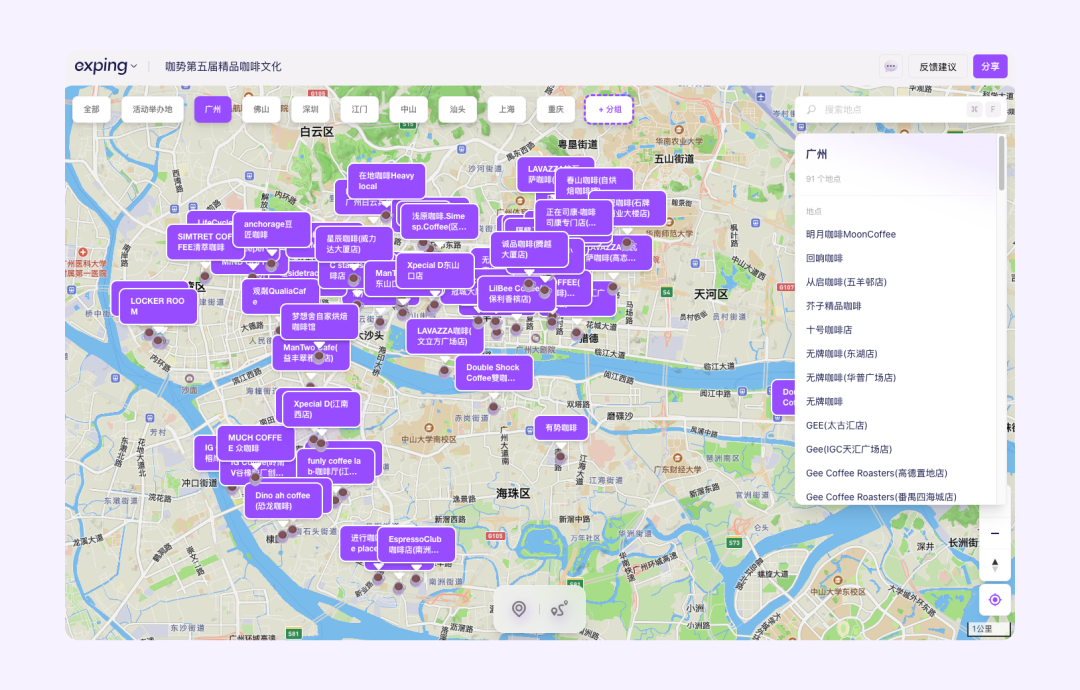This screenshot has width=1080, height=690.
Task: Switch to the 上海 city tab
Action: (x=506, y=110)
